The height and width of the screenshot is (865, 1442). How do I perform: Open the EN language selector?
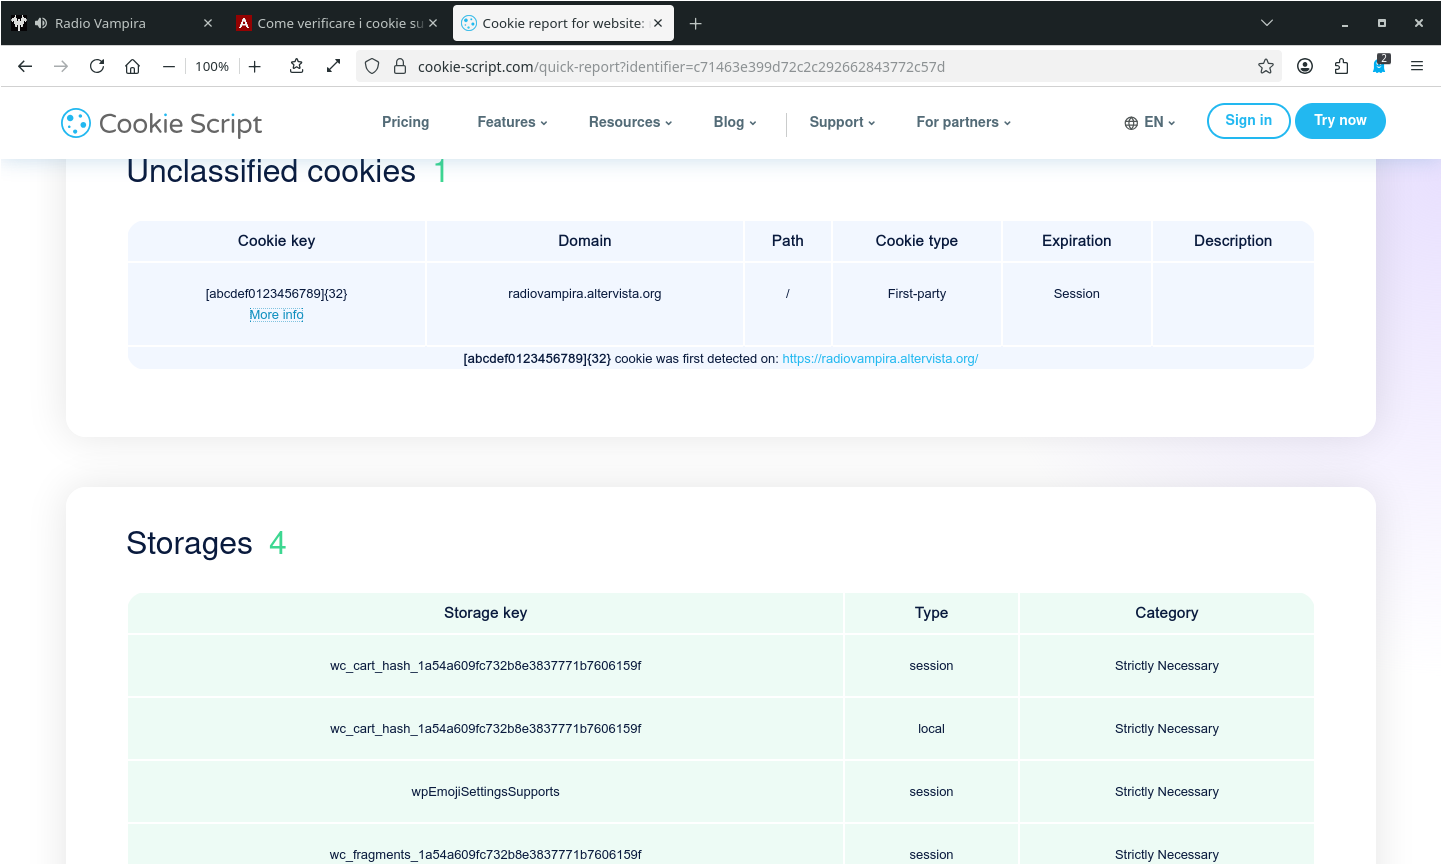click(x=1150, y=122)
